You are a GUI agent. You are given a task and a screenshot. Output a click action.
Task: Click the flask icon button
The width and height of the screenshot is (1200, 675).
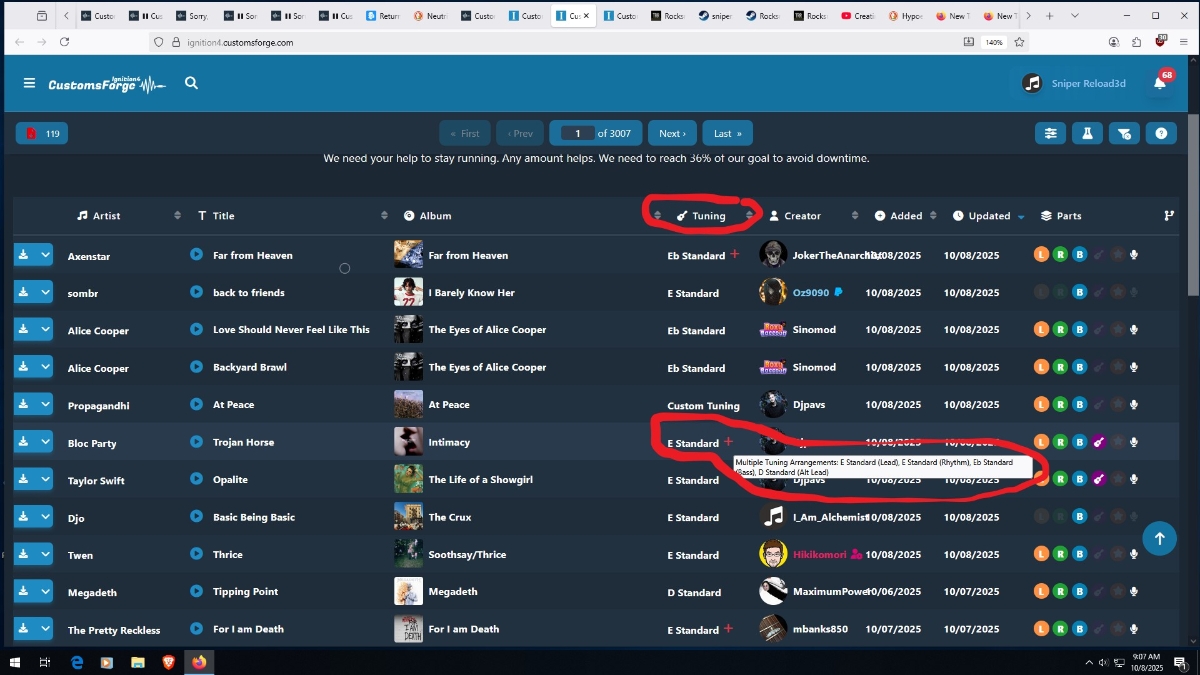coord(1087,133)
